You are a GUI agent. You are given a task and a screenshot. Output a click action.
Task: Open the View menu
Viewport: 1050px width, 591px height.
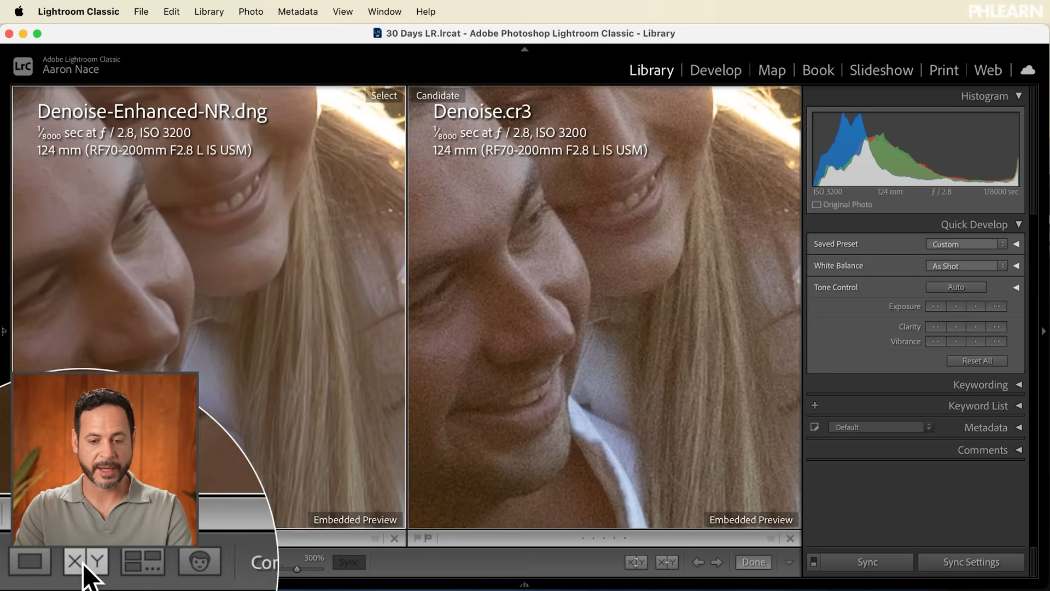342,11
